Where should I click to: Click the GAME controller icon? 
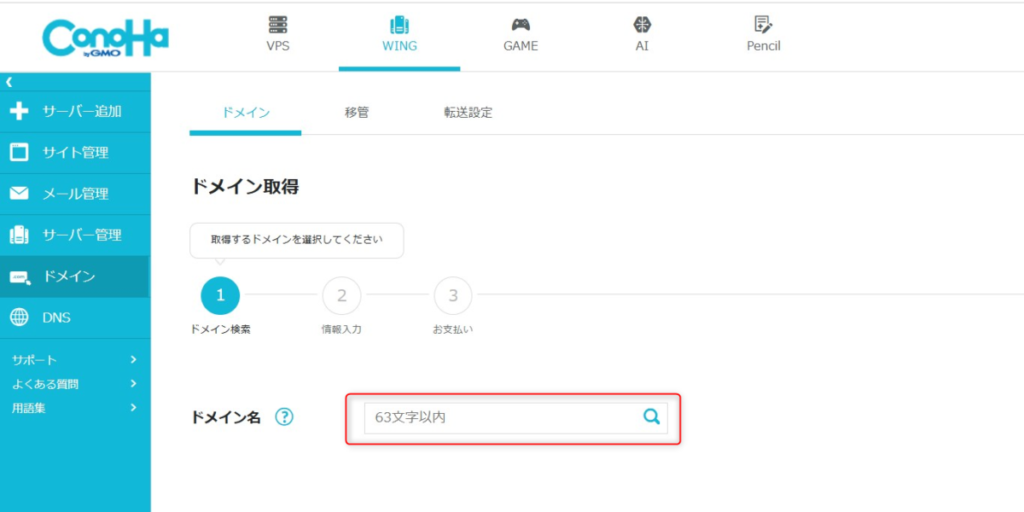pyautogui.click(x=520, y=25)
